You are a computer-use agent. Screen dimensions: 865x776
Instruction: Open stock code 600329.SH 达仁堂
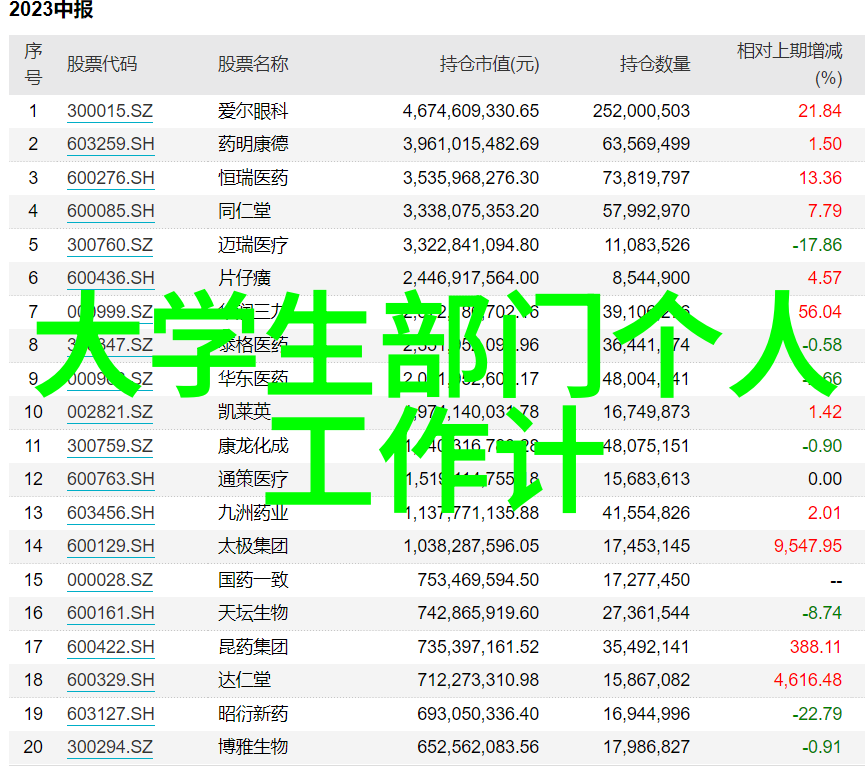click(x=111, y=680)
